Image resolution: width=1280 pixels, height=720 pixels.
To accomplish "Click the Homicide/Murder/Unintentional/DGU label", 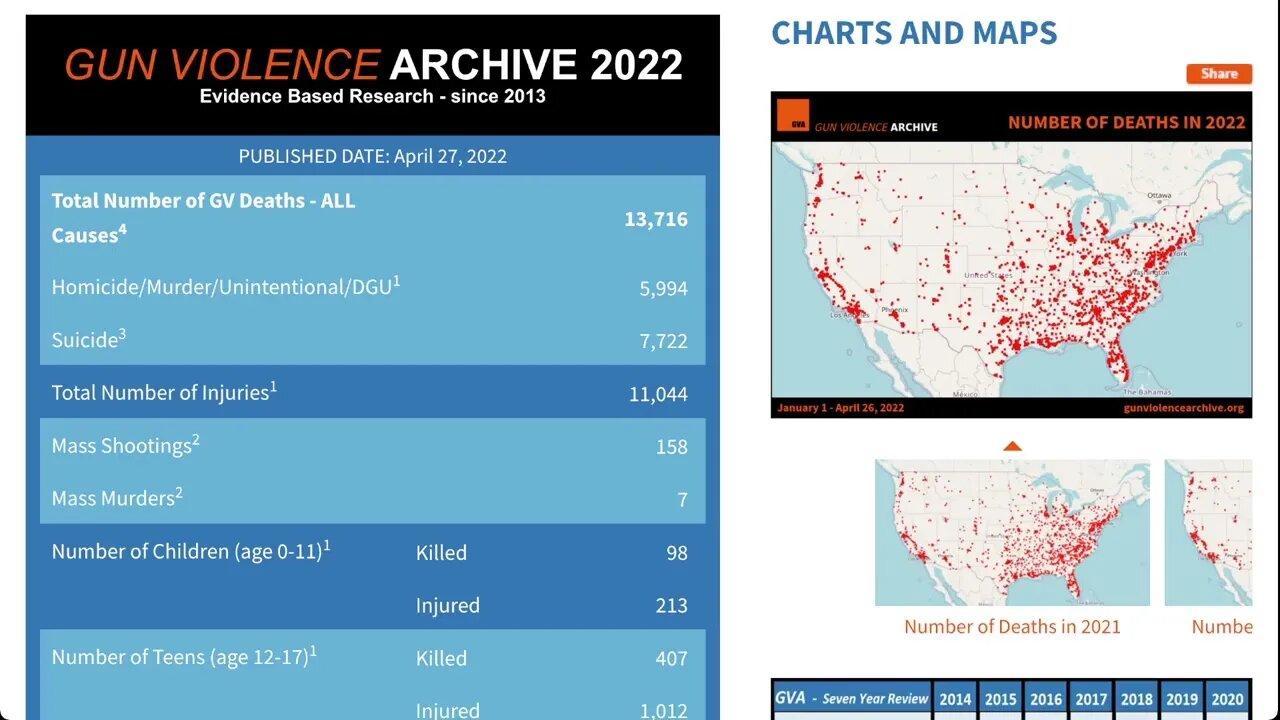I will click(x=226, y=286).
